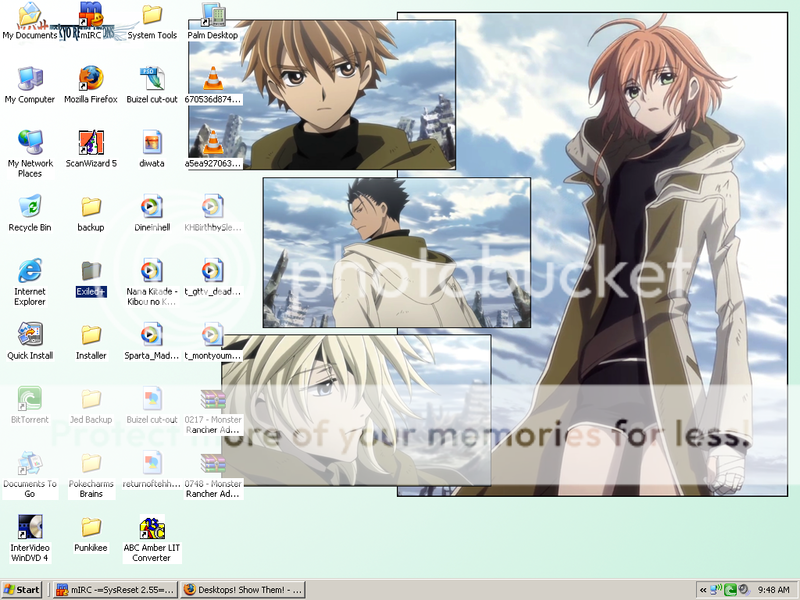Open the backup folder
Viewport: 800px width, 600px height.
[91, 213]
